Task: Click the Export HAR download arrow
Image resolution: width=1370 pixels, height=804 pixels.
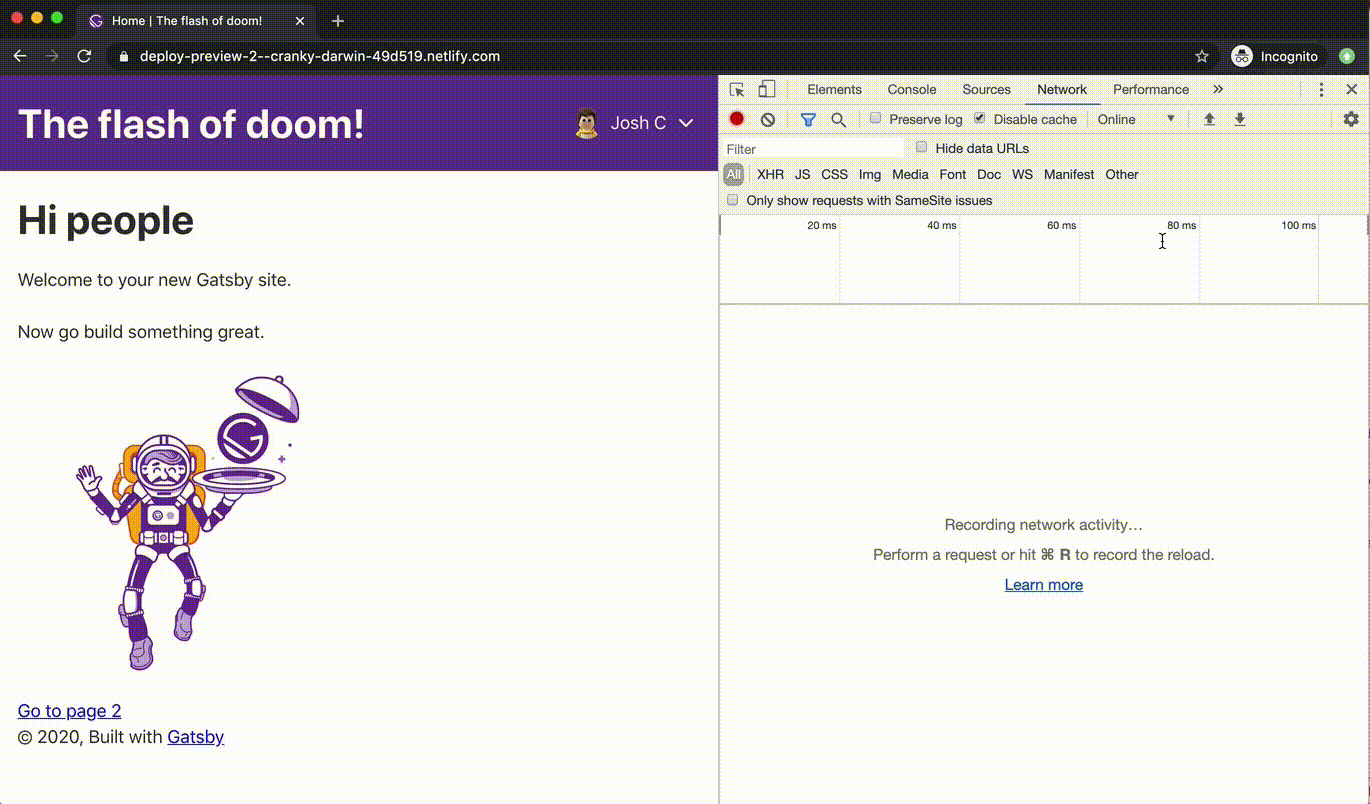Action: tap(1239, 119)
